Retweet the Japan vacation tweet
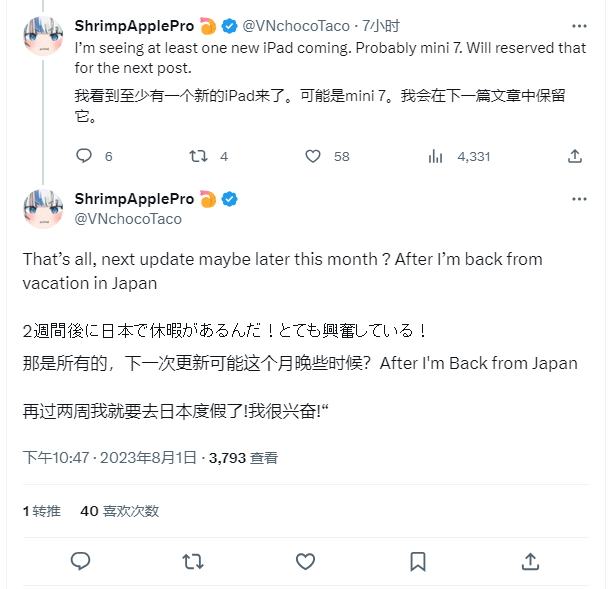Image resolution: width=609 pixels, height=589 pixels. (x=193, y=561)
